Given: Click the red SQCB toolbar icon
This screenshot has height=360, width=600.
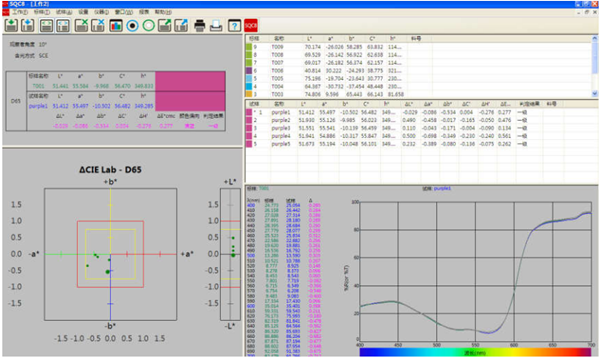Looking at the screenshot, I should point(251,26).
